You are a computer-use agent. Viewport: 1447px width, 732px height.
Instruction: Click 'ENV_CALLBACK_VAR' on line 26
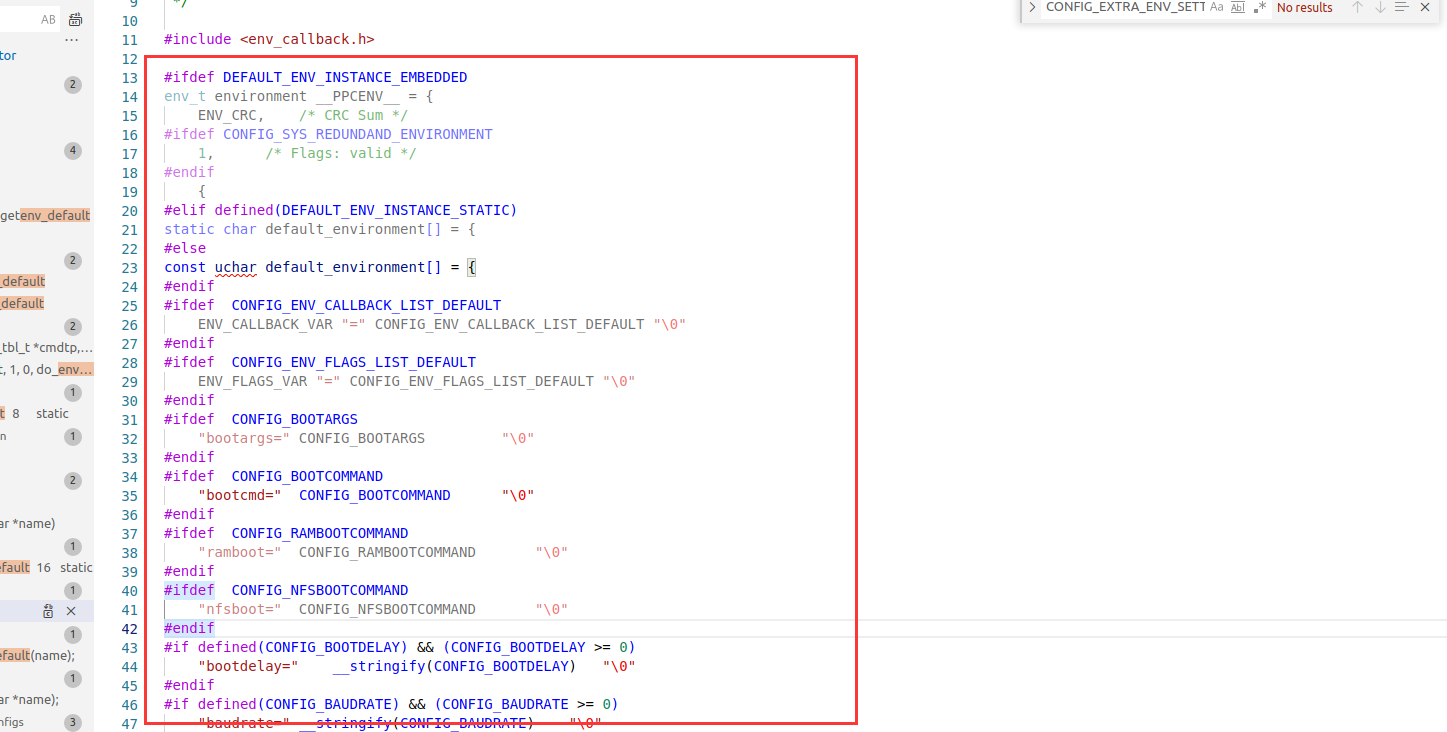tap(265, 325)
